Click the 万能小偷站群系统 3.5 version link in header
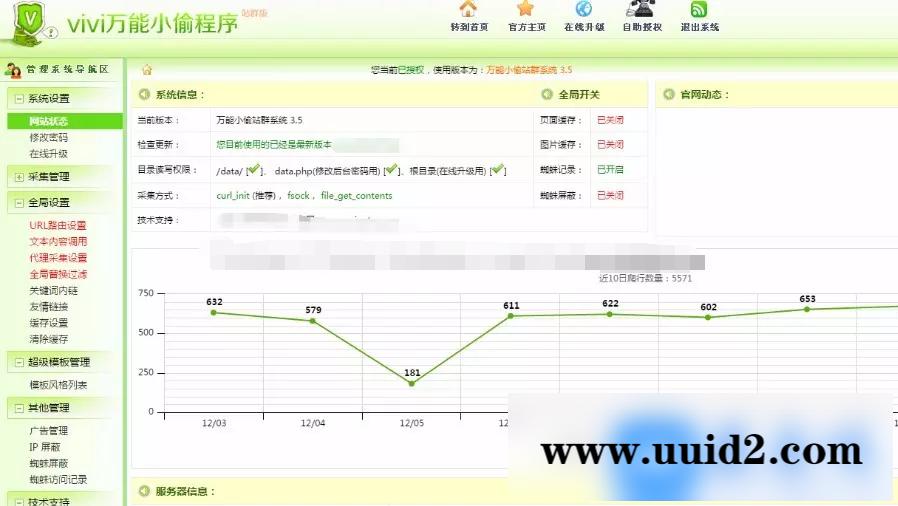Viewport: 898px width, 506px height. (529, 70)
